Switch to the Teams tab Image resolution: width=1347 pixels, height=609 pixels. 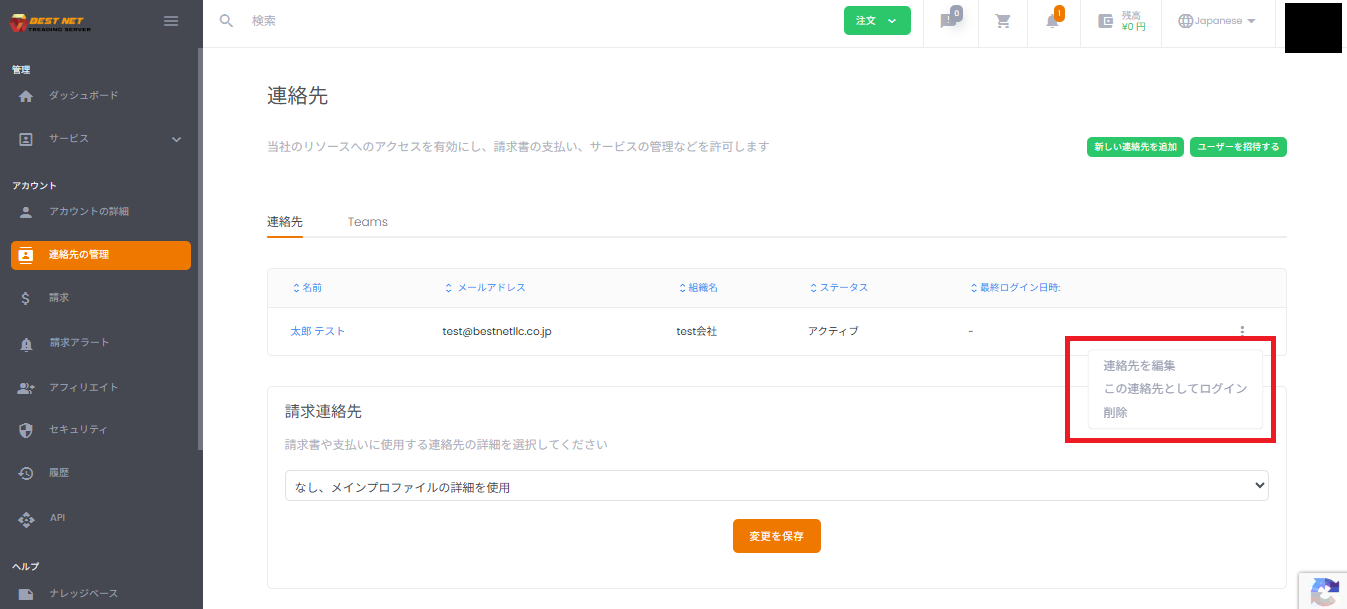point(367,221)
